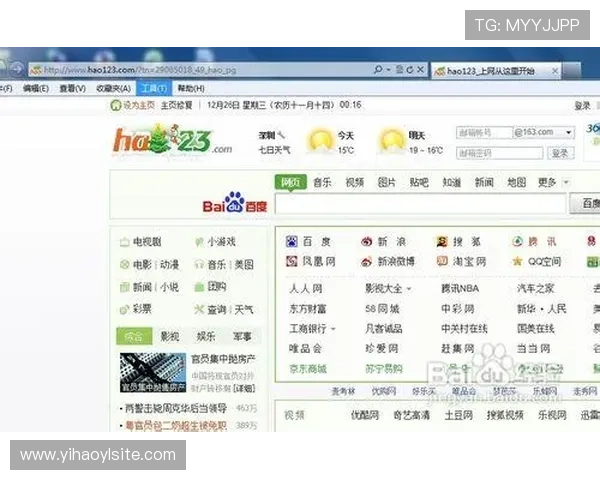Select the 视频 search tab

(354, 183)
